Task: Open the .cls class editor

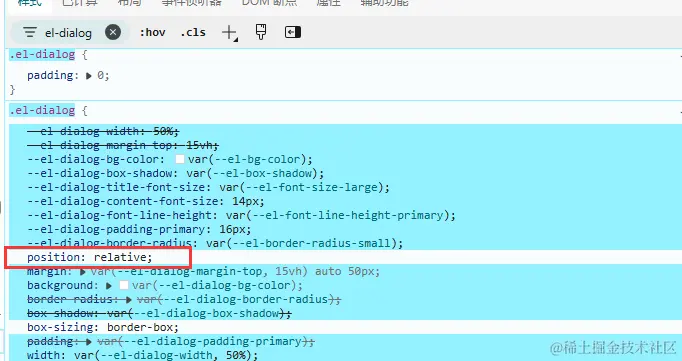Action: [193, 32]
